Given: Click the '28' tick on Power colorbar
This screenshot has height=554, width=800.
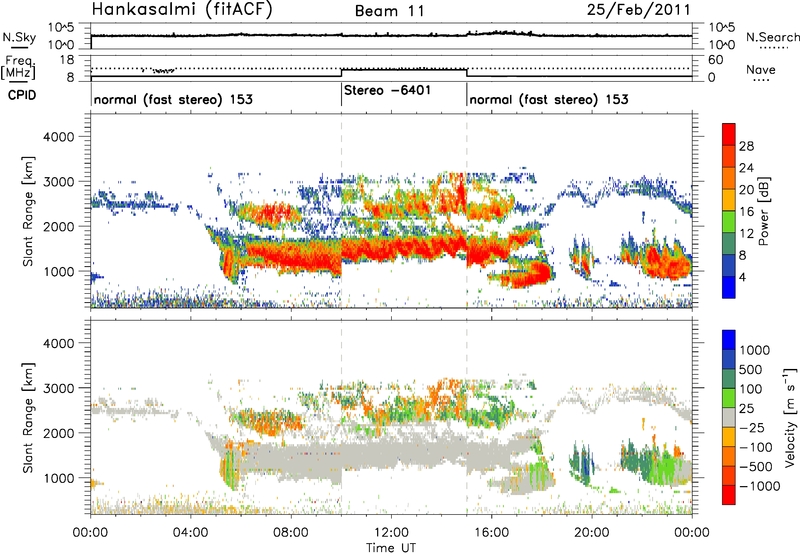Looking at the screenshot, I should tap(746, 146).
